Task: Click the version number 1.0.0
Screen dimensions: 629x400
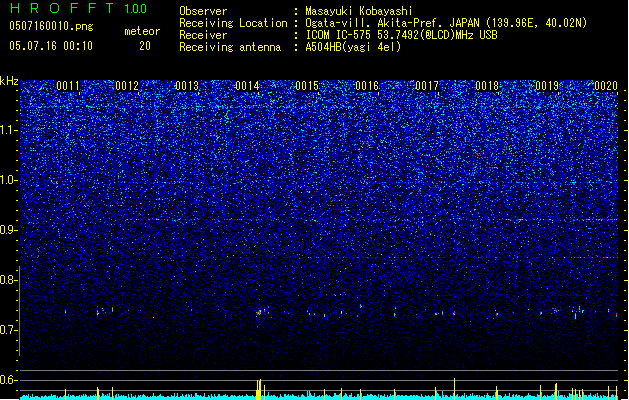Action: coord(136,9)
